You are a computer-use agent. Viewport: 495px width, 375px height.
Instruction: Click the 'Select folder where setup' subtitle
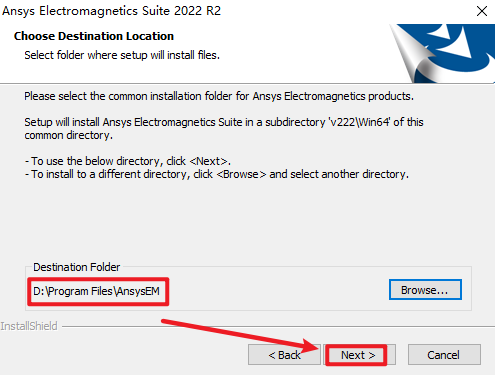(122, 55)
